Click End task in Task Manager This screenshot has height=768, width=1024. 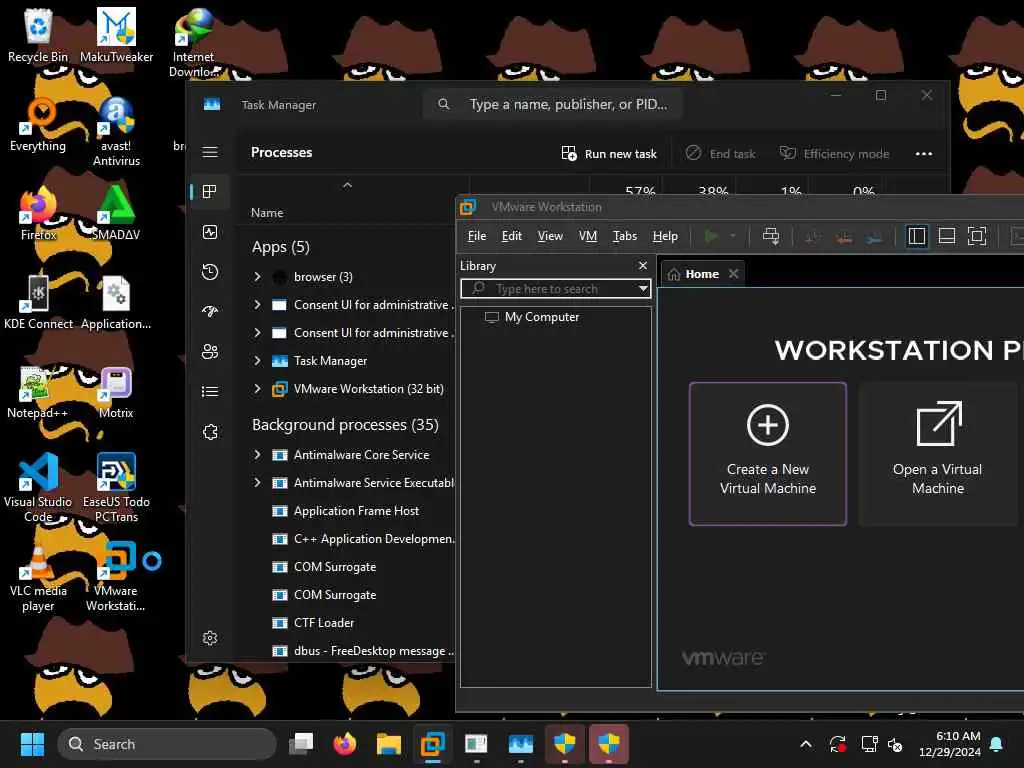pyautogui.click(x=720, y=153)
